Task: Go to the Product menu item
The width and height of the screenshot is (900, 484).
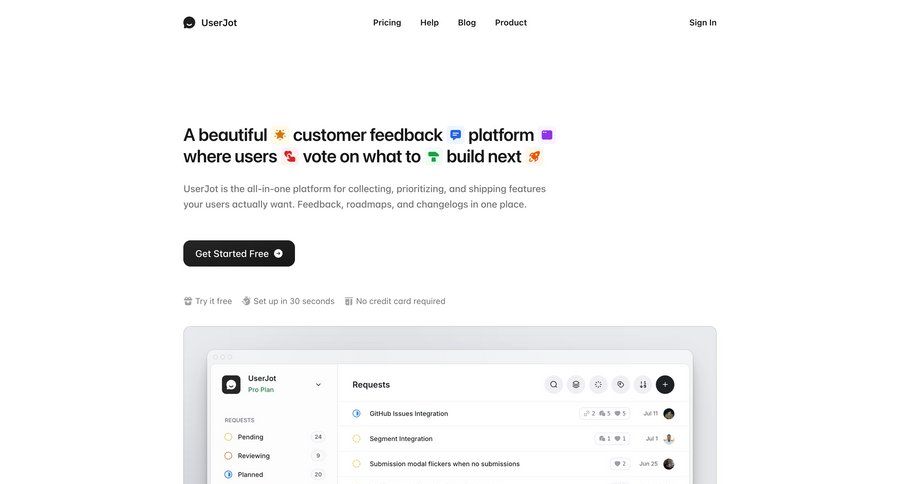Action: pyautogui.click(x=511, y=22)
